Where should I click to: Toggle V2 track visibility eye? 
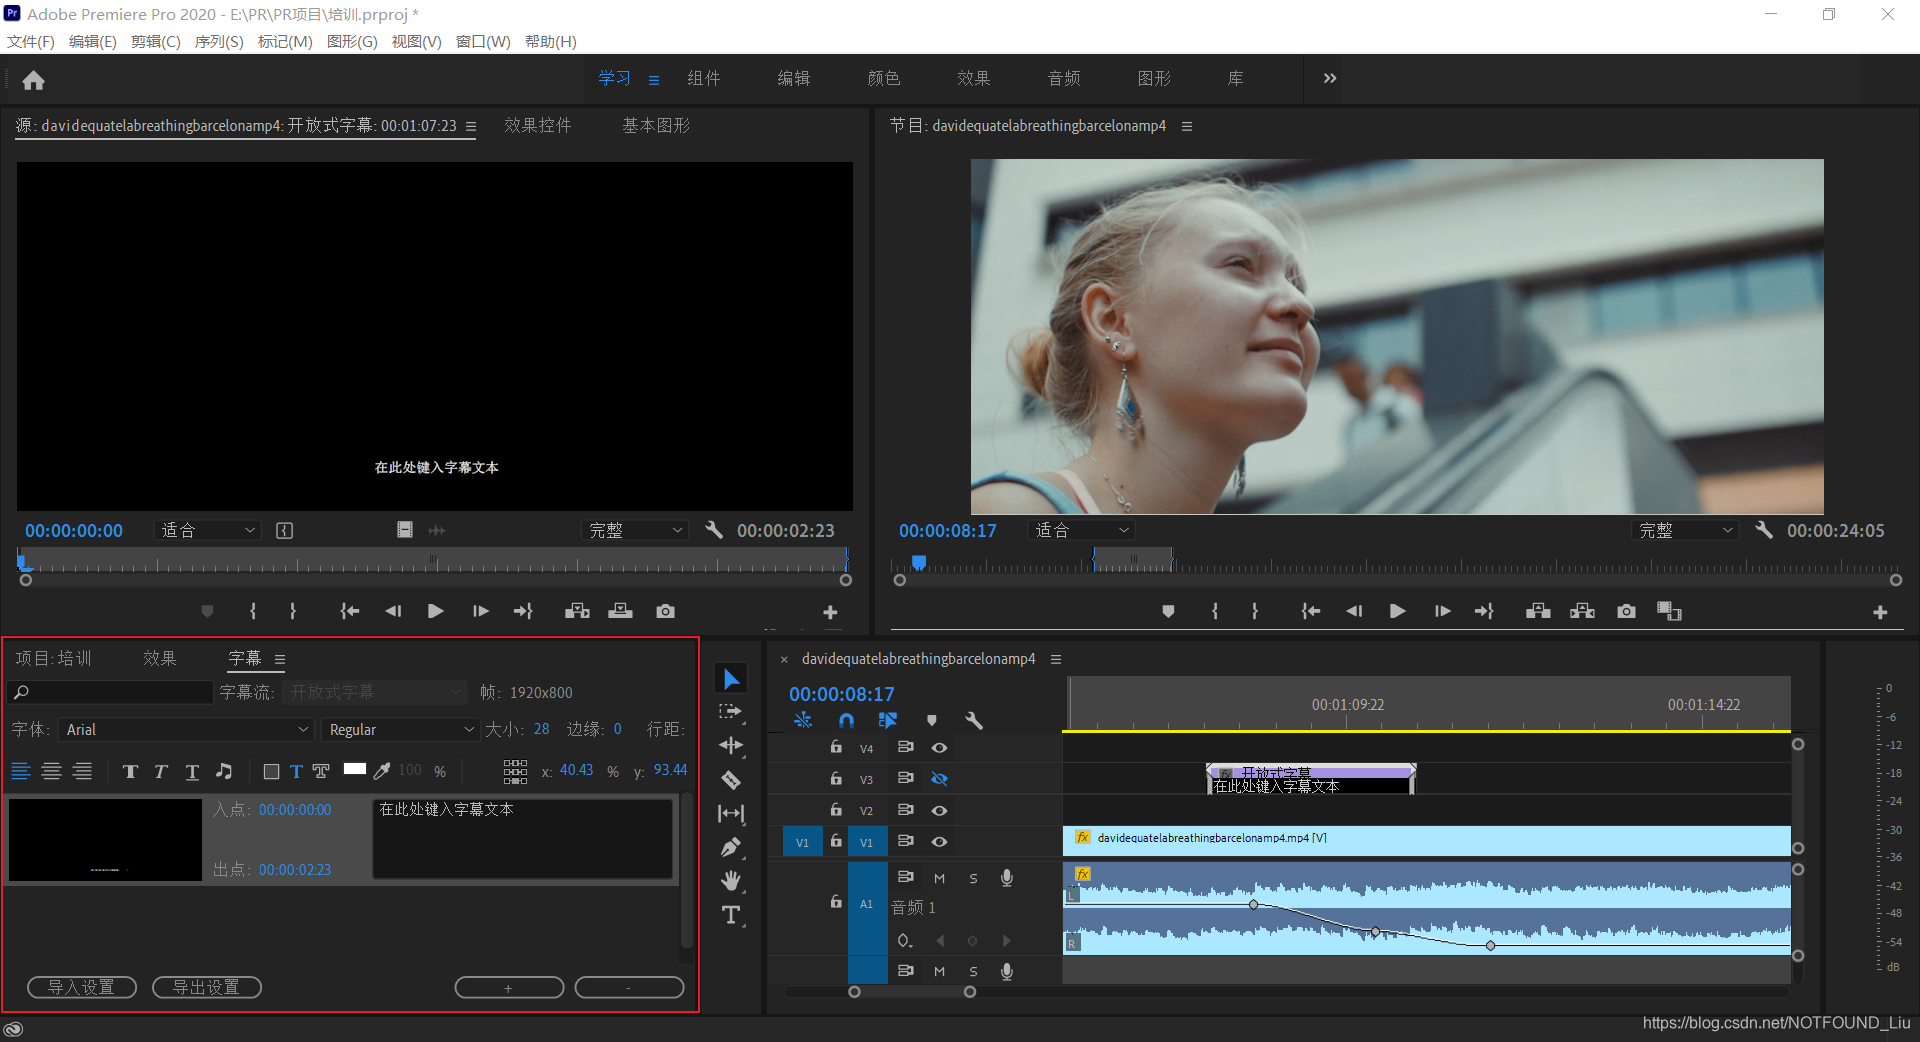pyautogui.click(x=939, y=810)
